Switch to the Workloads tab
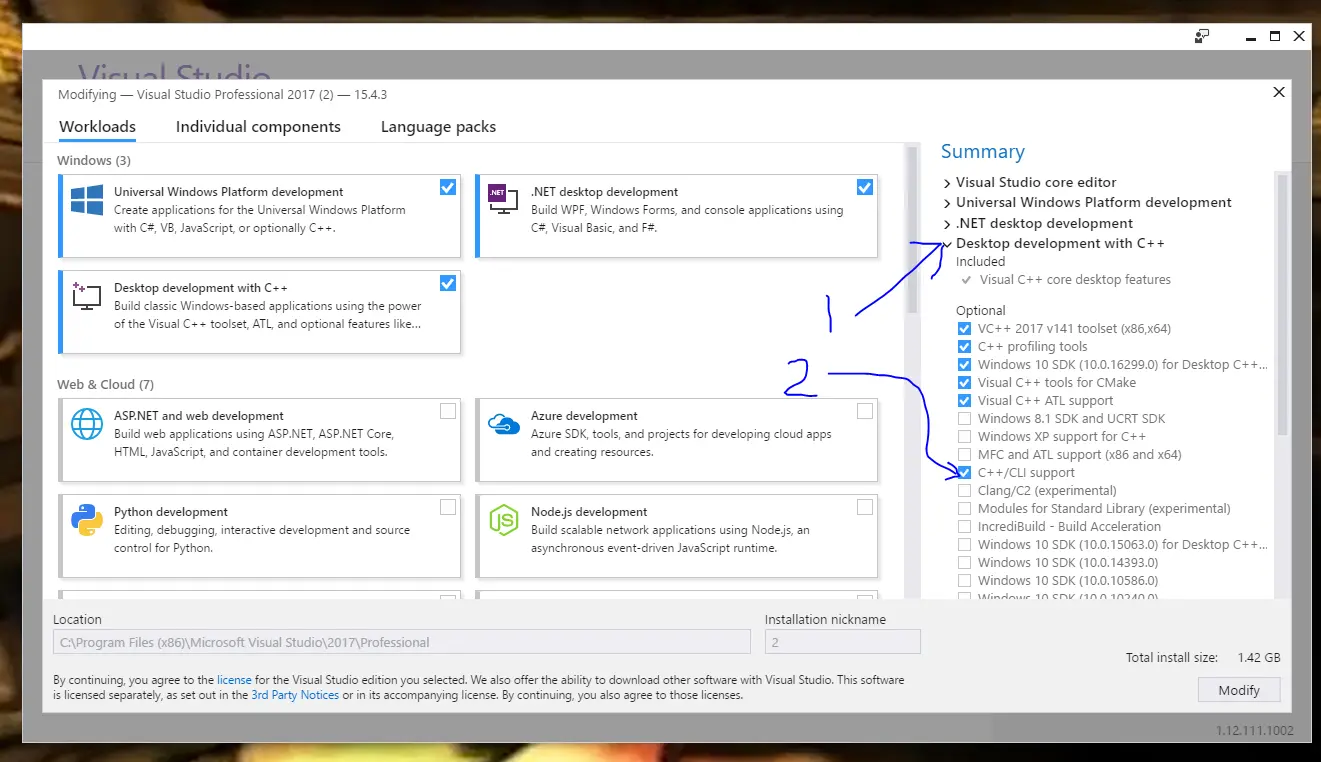The width and height of the screenshot is (1321, 762). [98, 127]
